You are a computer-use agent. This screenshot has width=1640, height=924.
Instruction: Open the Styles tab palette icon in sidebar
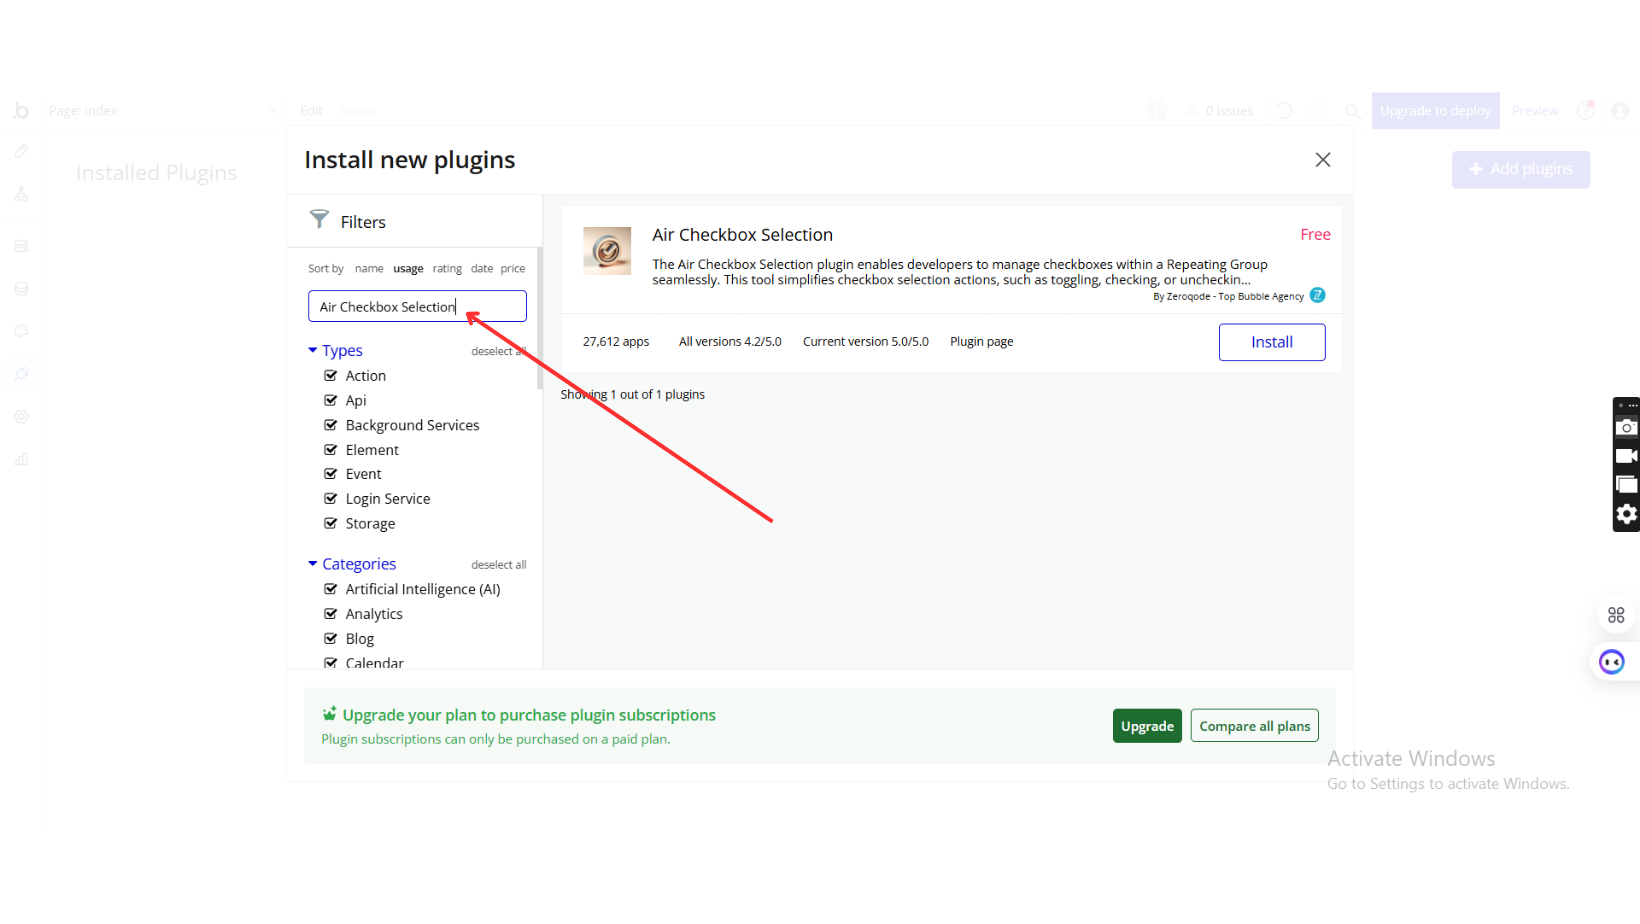coord(21,331)
